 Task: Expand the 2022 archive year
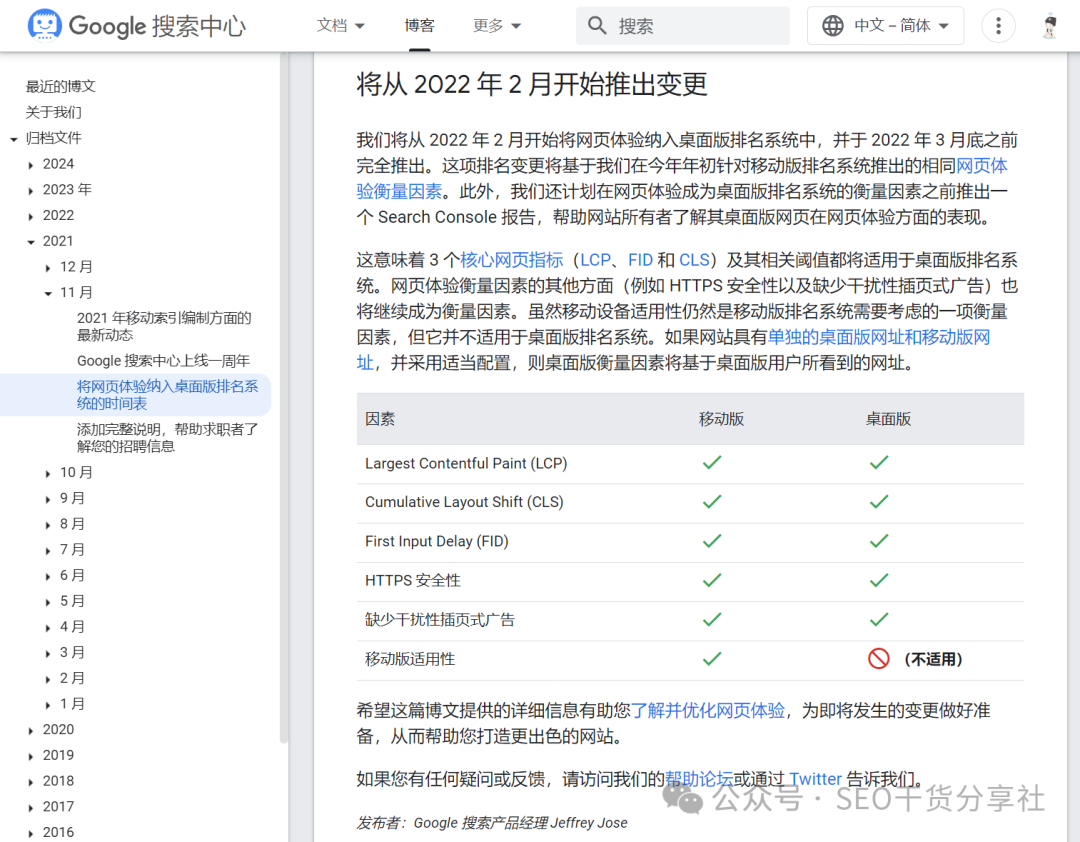pyautogui.click(x=31, y=216)
